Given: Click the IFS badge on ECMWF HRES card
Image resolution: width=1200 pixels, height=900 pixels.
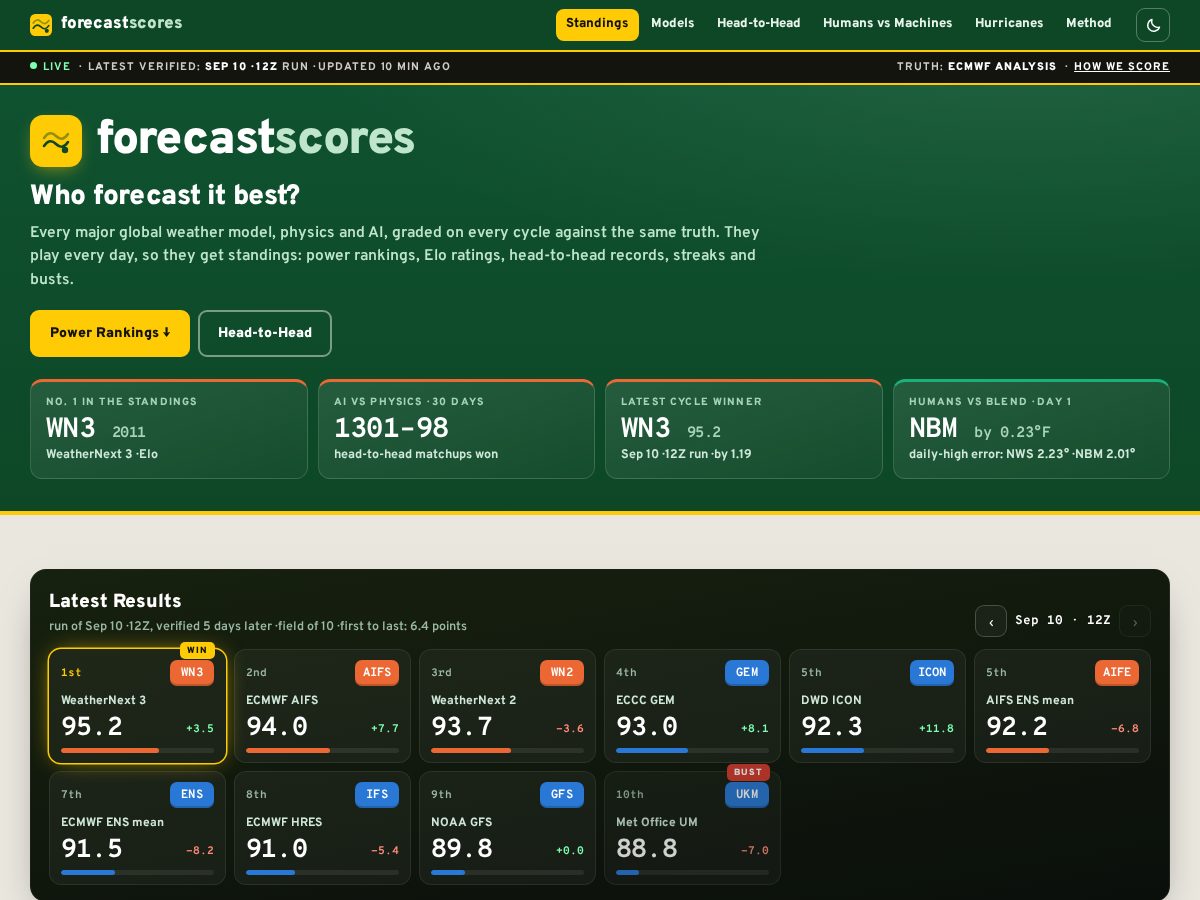Looking at the screenshot, I should coord(377,795).
